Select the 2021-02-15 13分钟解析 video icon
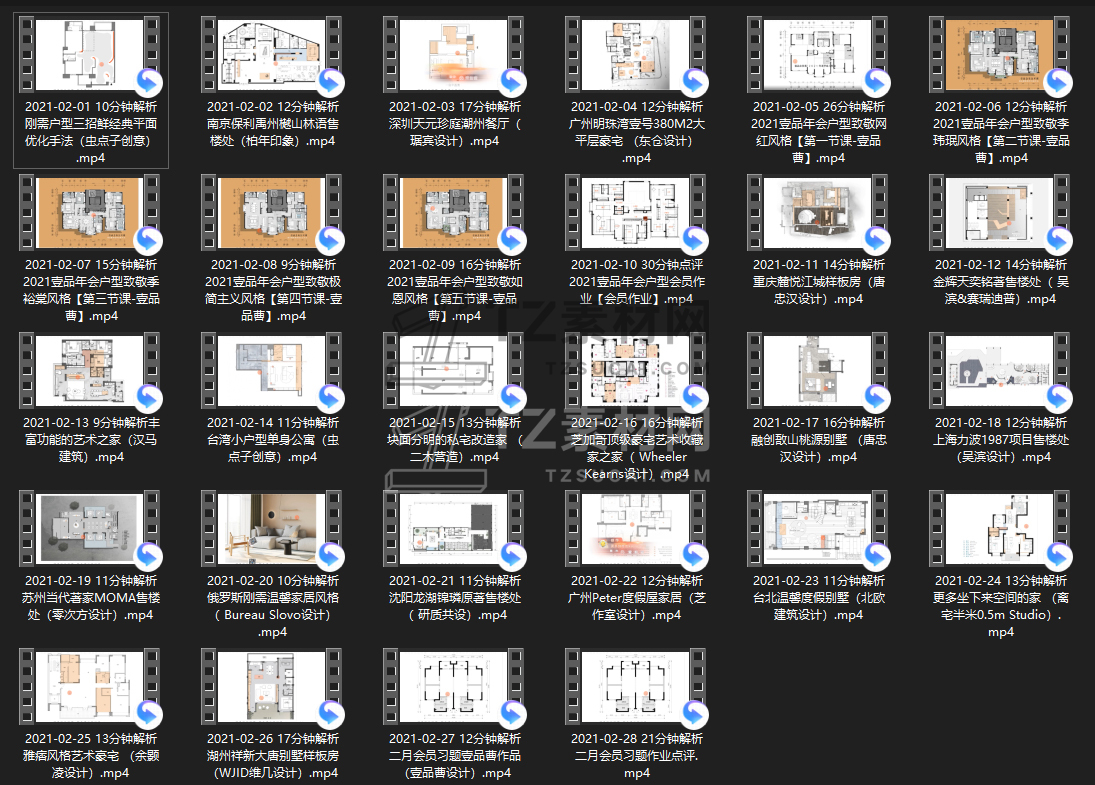Screen dimensions: 1095x785 click(454, 370)
